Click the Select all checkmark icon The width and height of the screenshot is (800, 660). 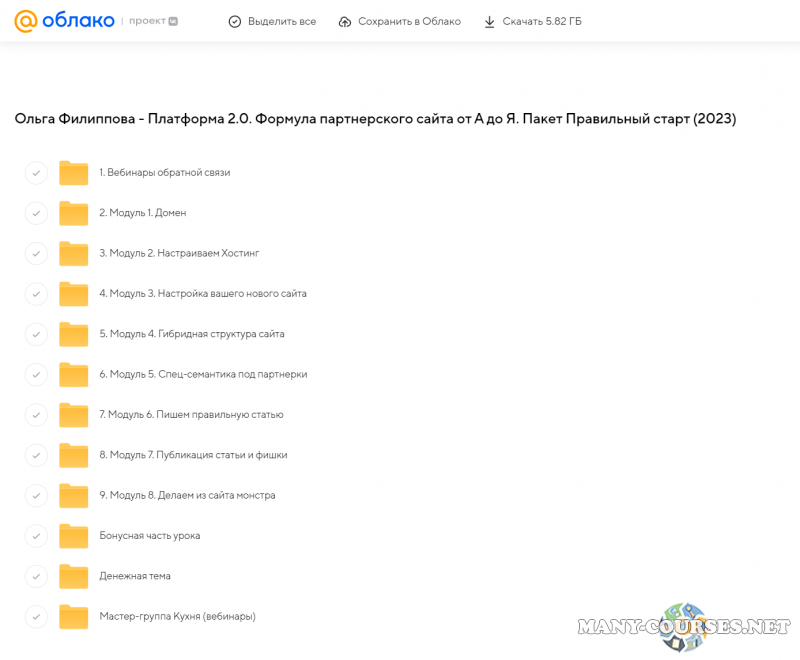click(235, 21)
